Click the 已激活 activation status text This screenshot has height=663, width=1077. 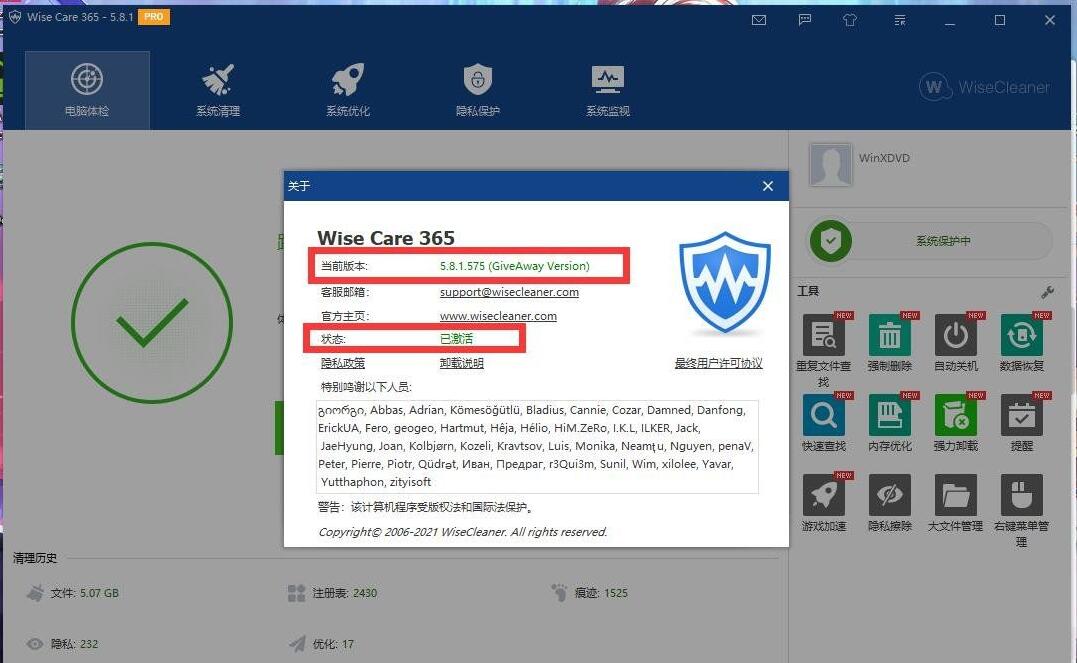(456, 339)
